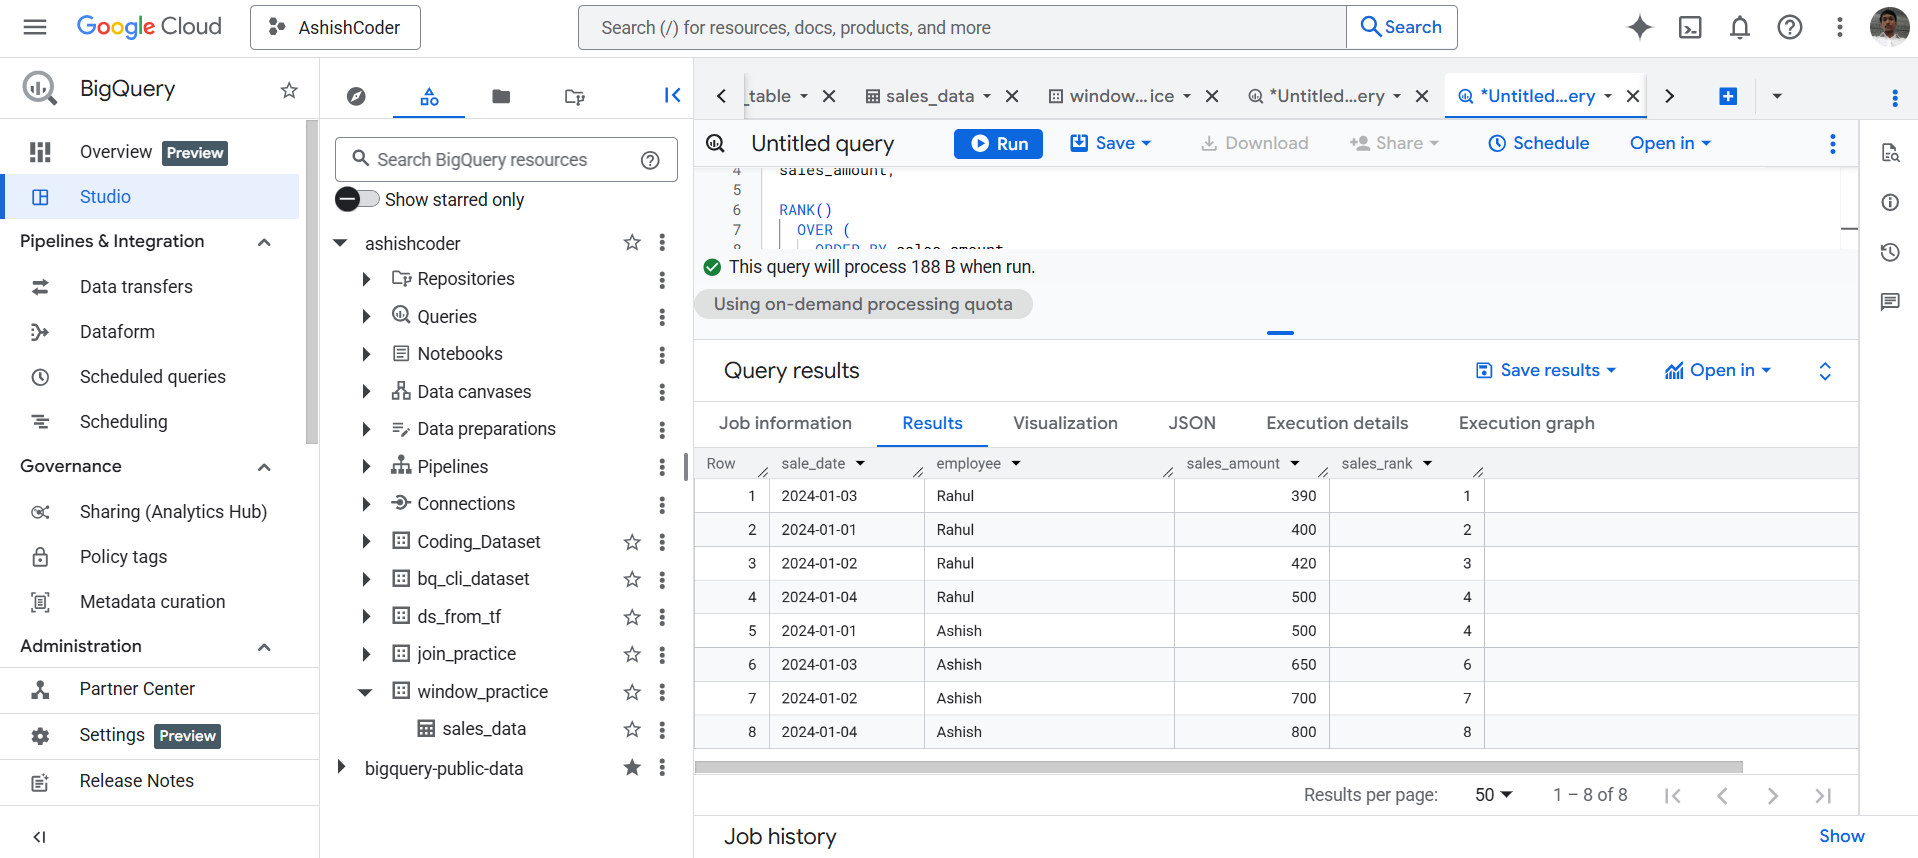Open the main navigation hamburger menu

click(35, 27)
